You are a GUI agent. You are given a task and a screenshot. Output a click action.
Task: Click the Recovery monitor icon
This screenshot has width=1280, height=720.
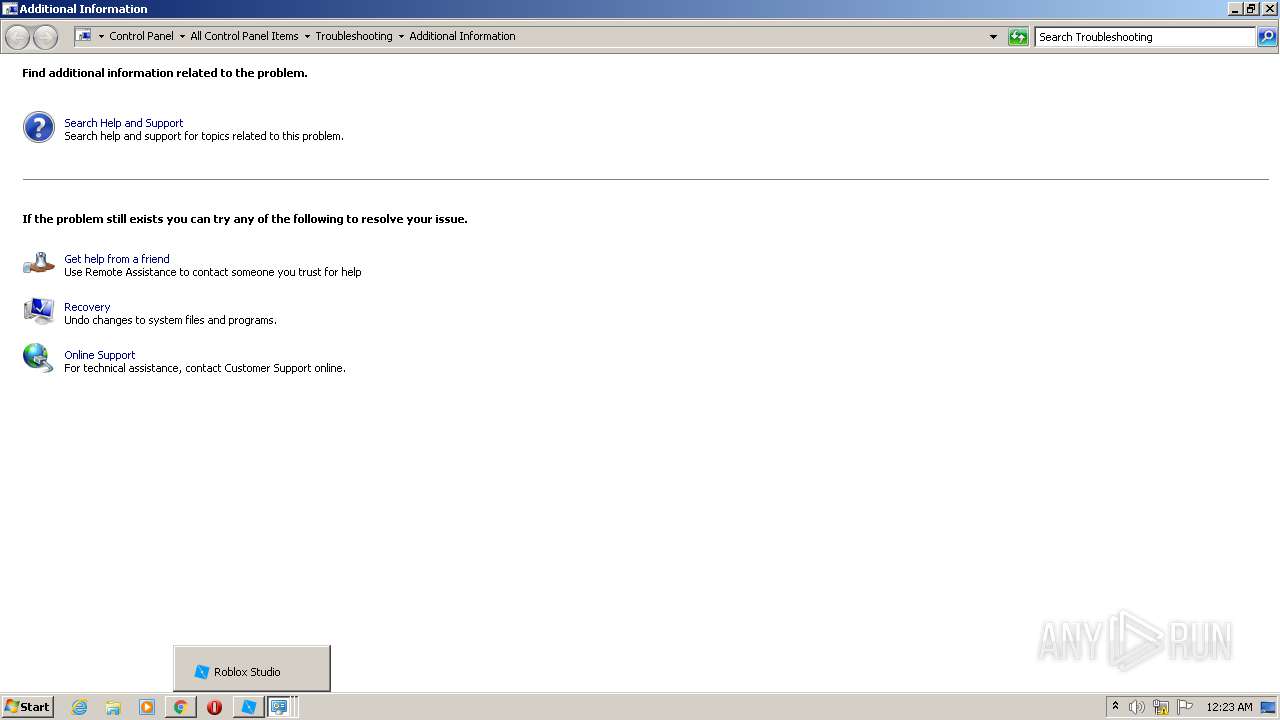click(39, 311)
